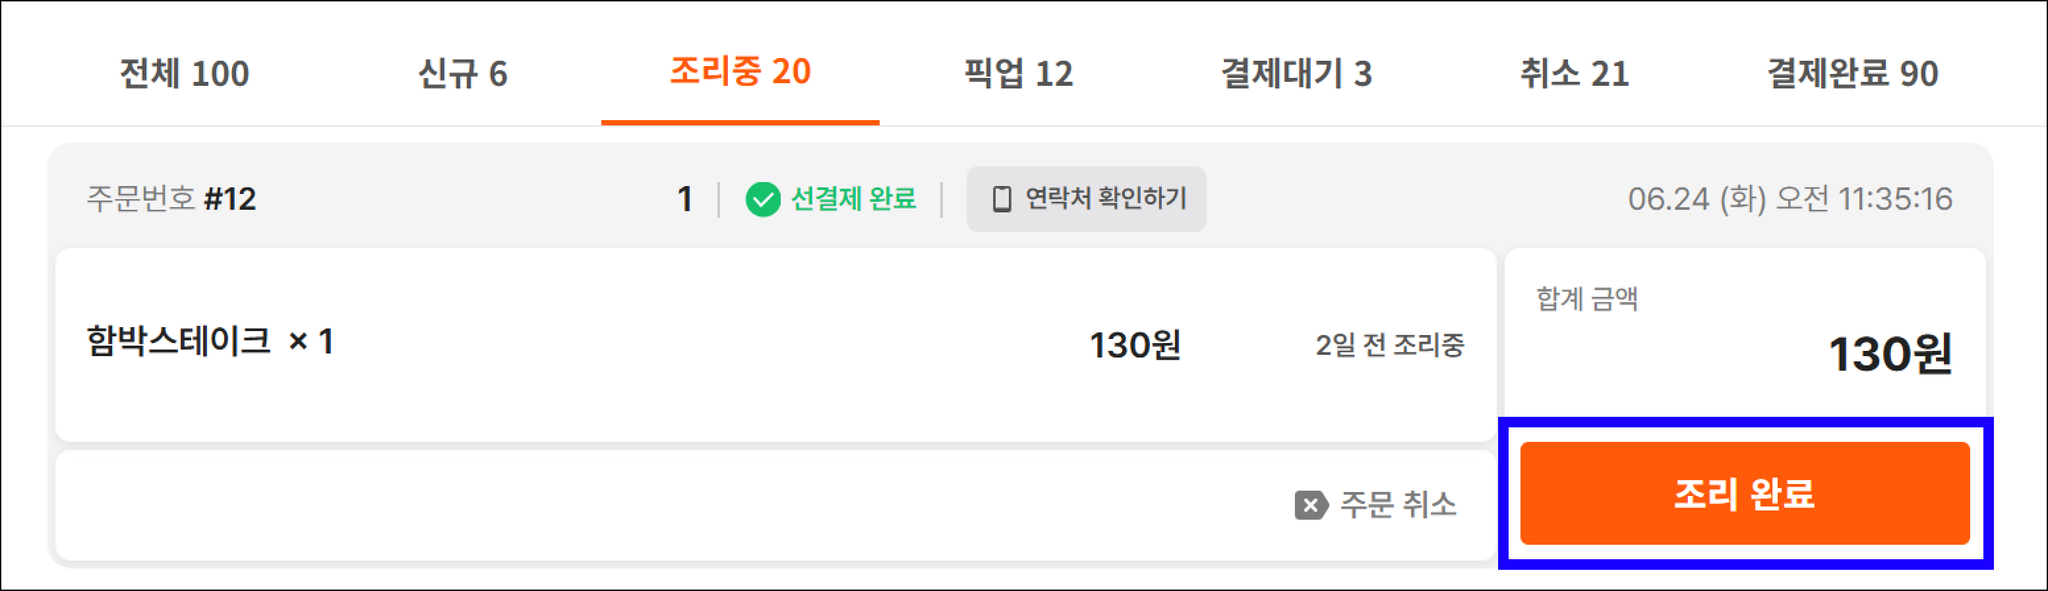Click the 합계 금액 total 130원
This screenshot has height=591, width=2048.
tap(1890, 354)
